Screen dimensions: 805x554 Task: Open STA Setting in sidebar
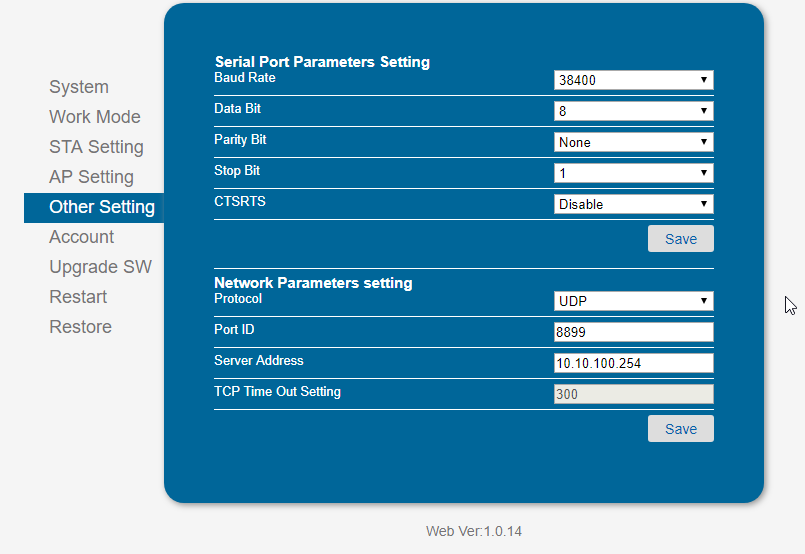click(97, 147)
